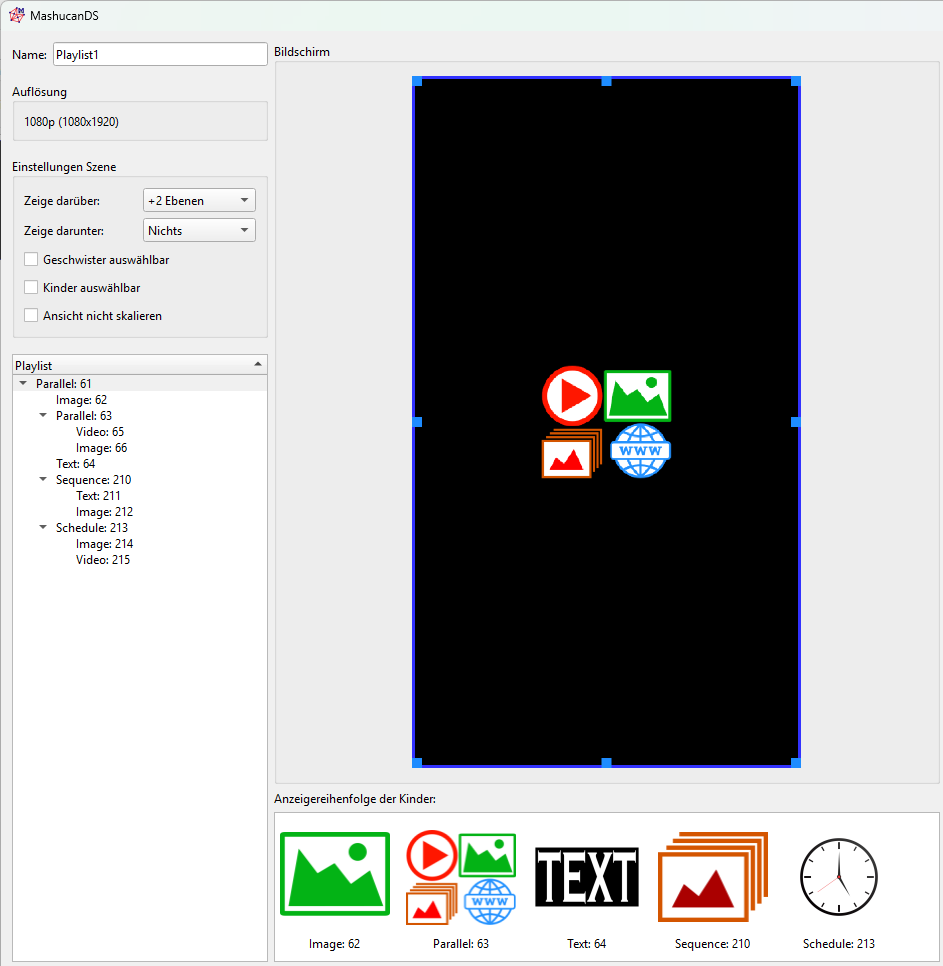943x966 pixels.
Task: Check Ansicht nicht skalieren option
Action: pos(31,316)
